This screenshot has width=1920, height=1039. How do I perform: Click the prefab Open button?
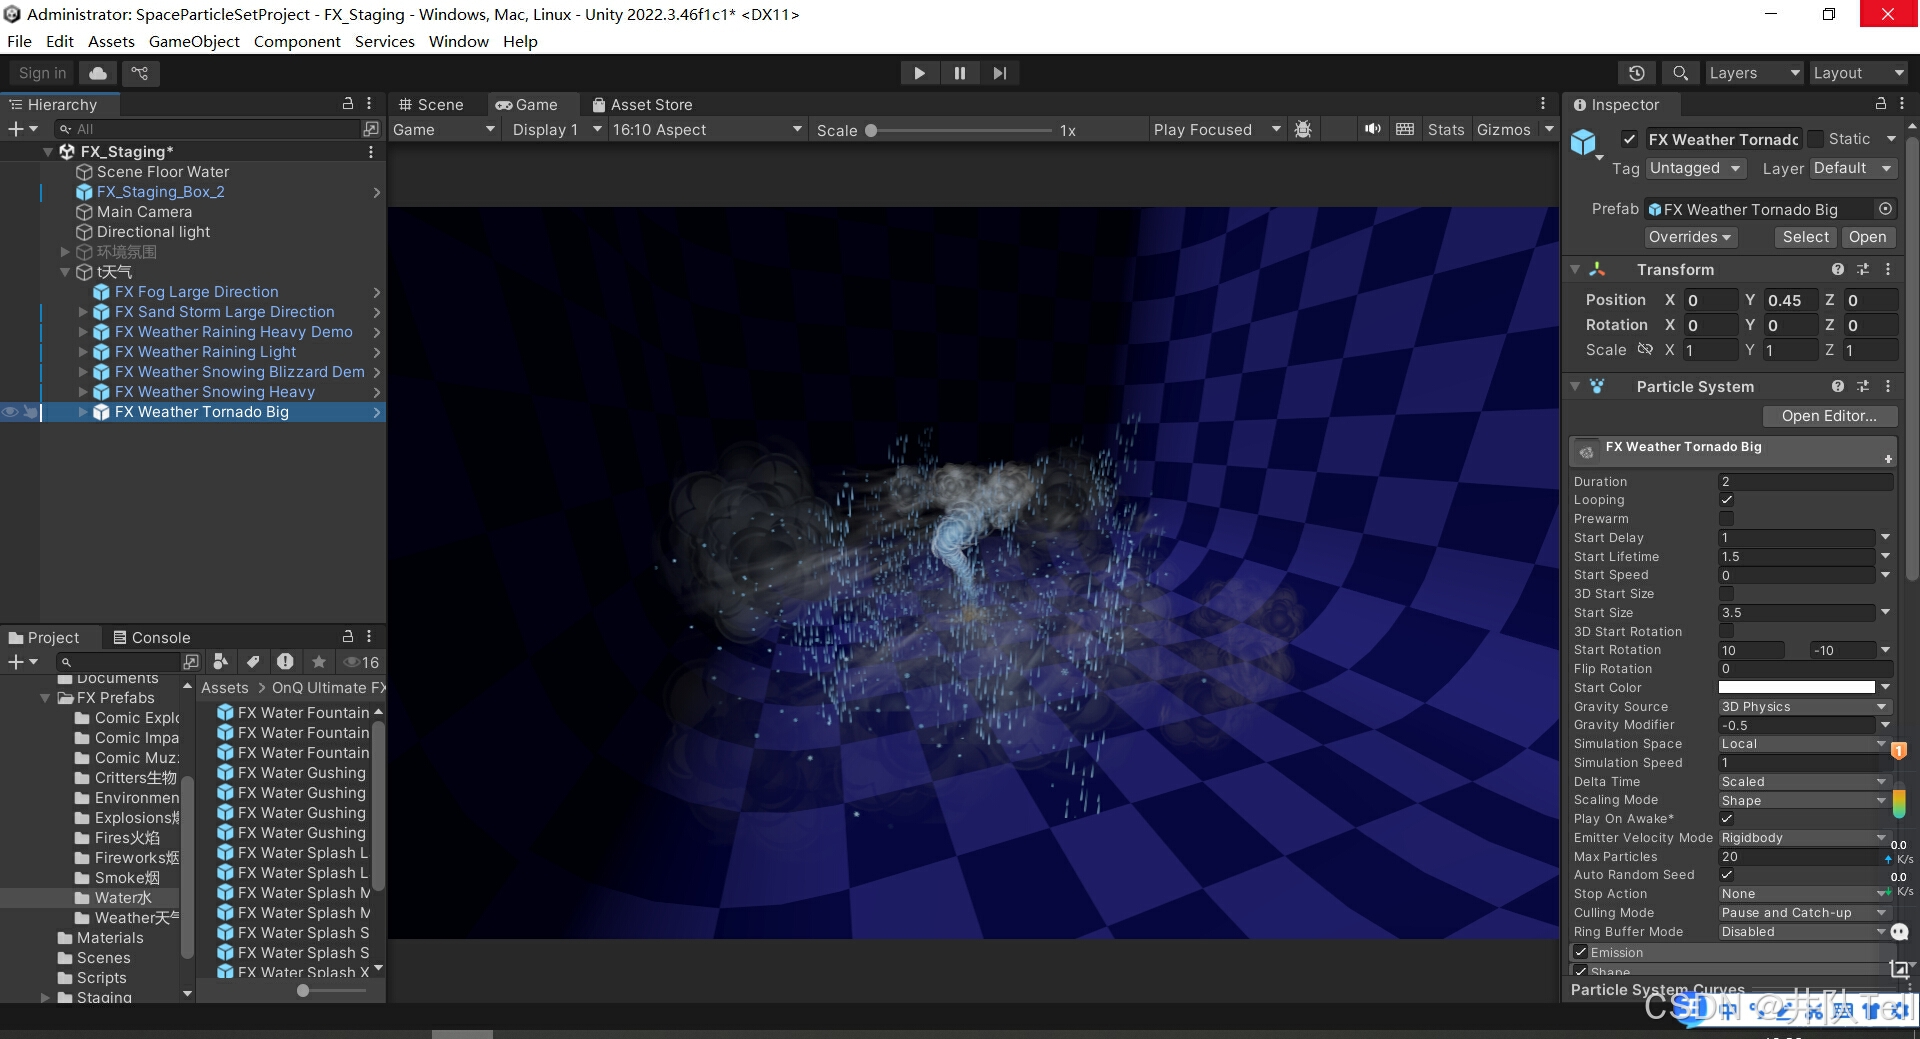[1867, 237]
